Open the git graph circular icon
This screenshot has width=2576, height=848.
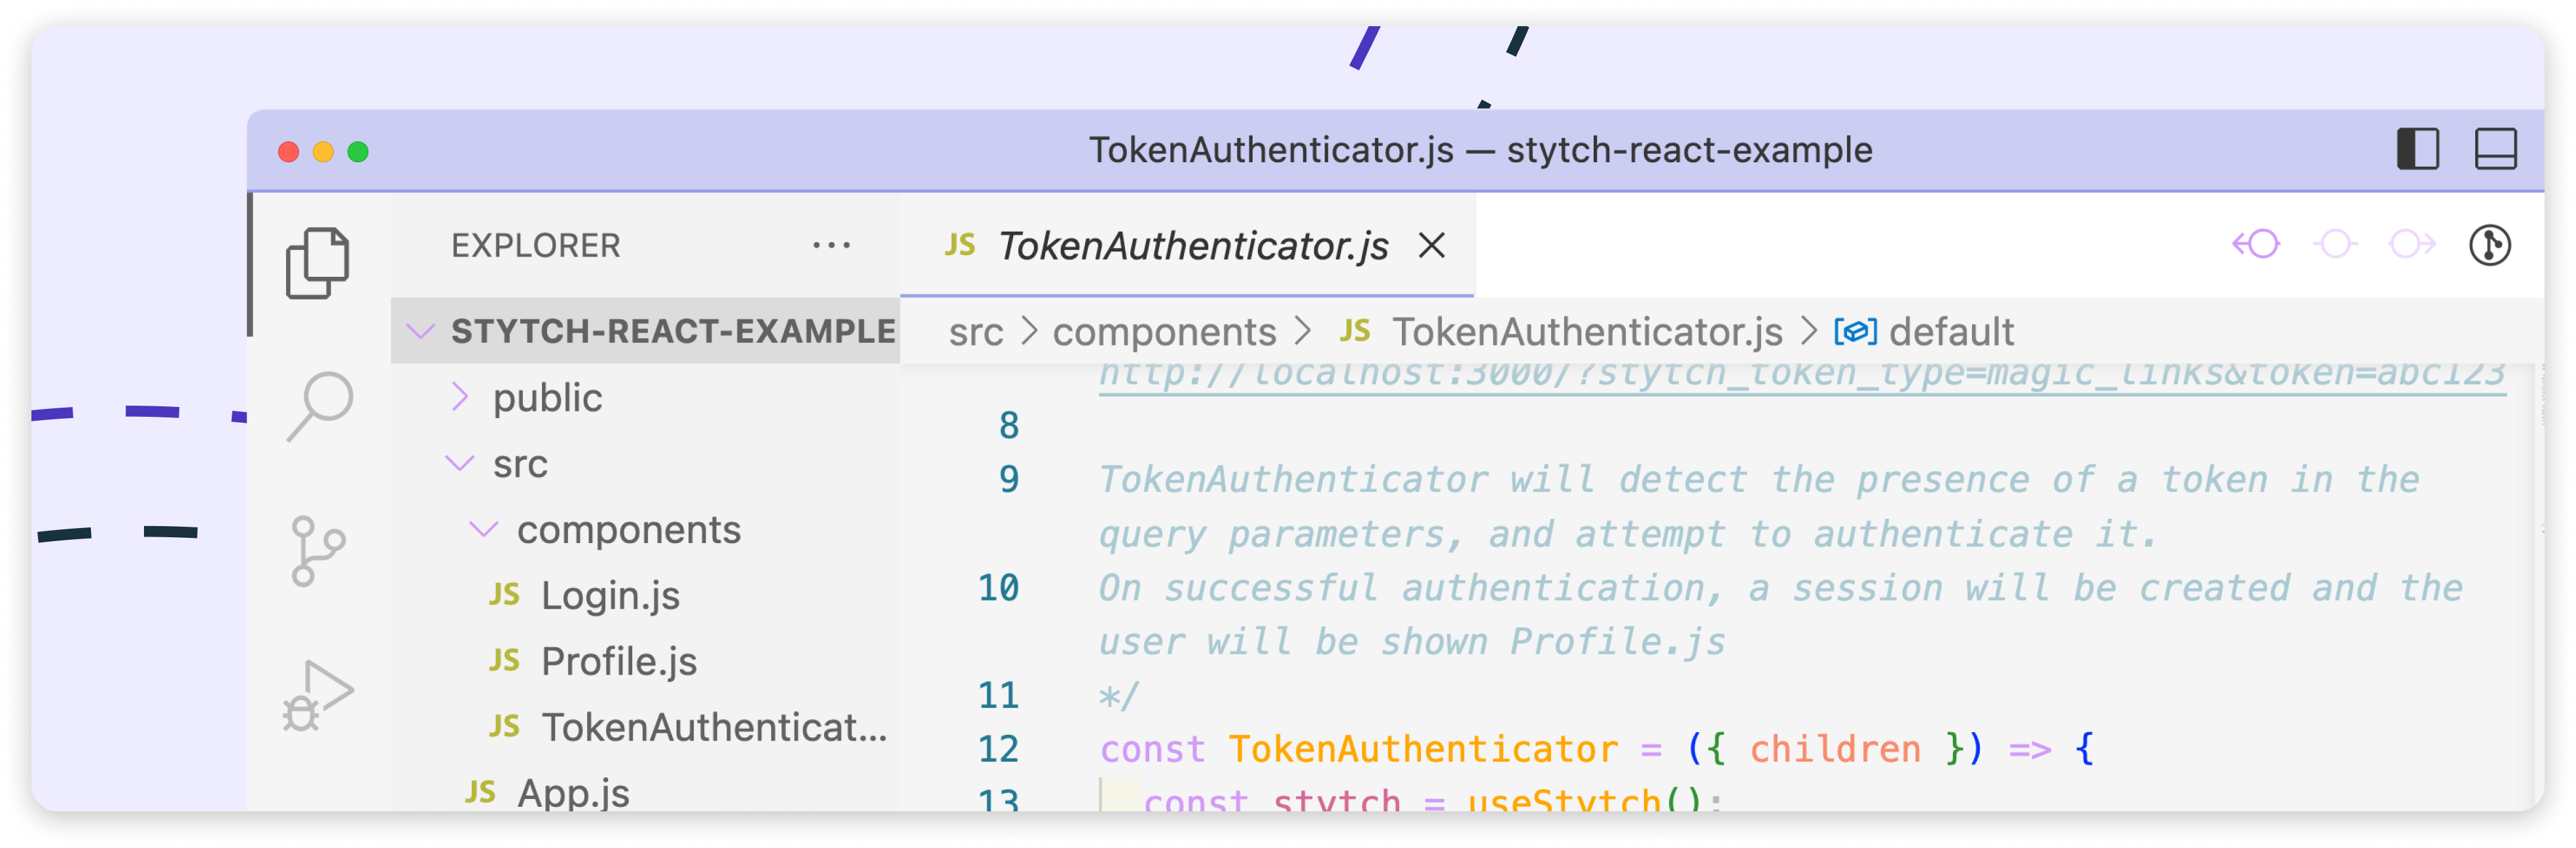[x=2489, y=245]
